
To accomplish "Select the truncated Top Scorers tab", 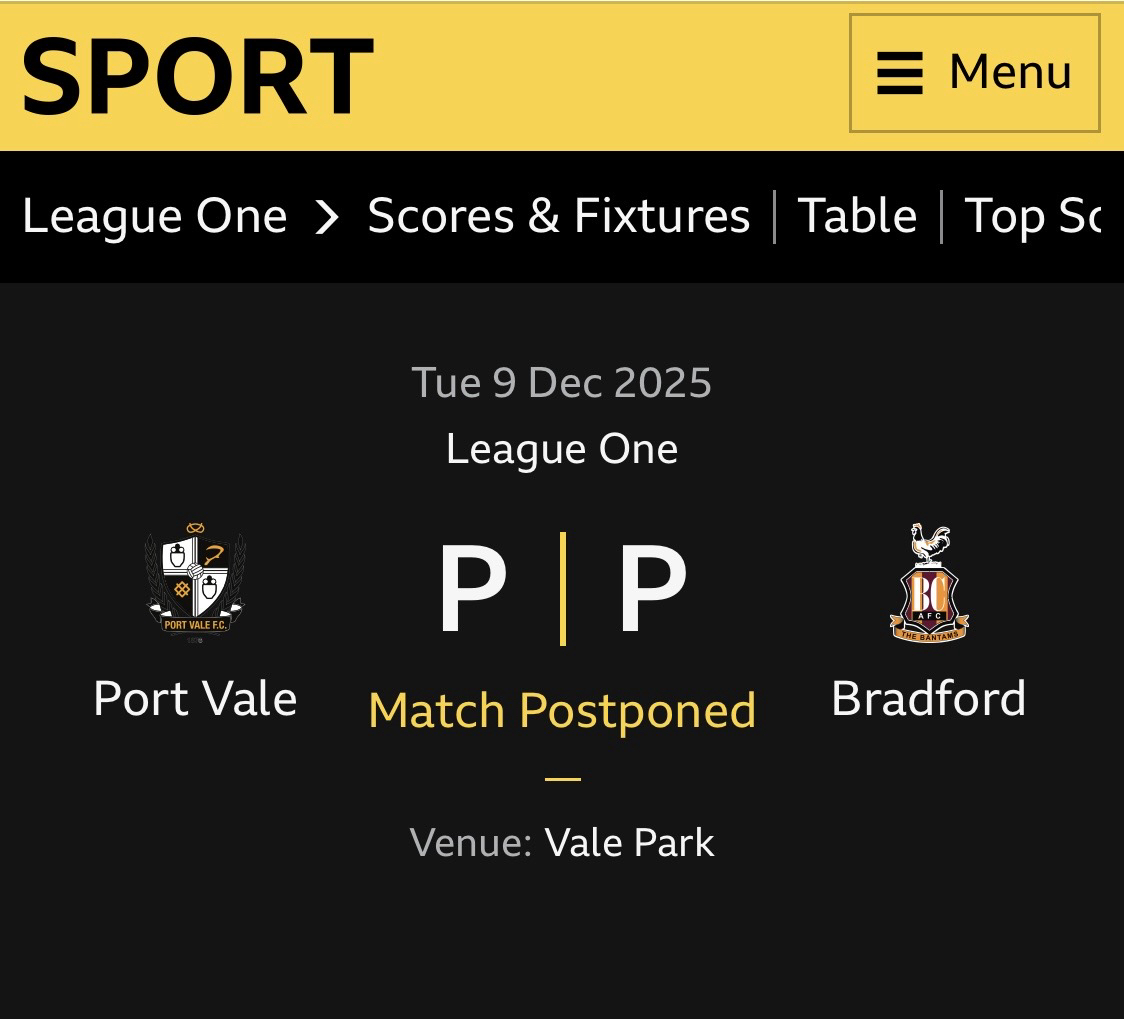I will (x=1032, y=216).
